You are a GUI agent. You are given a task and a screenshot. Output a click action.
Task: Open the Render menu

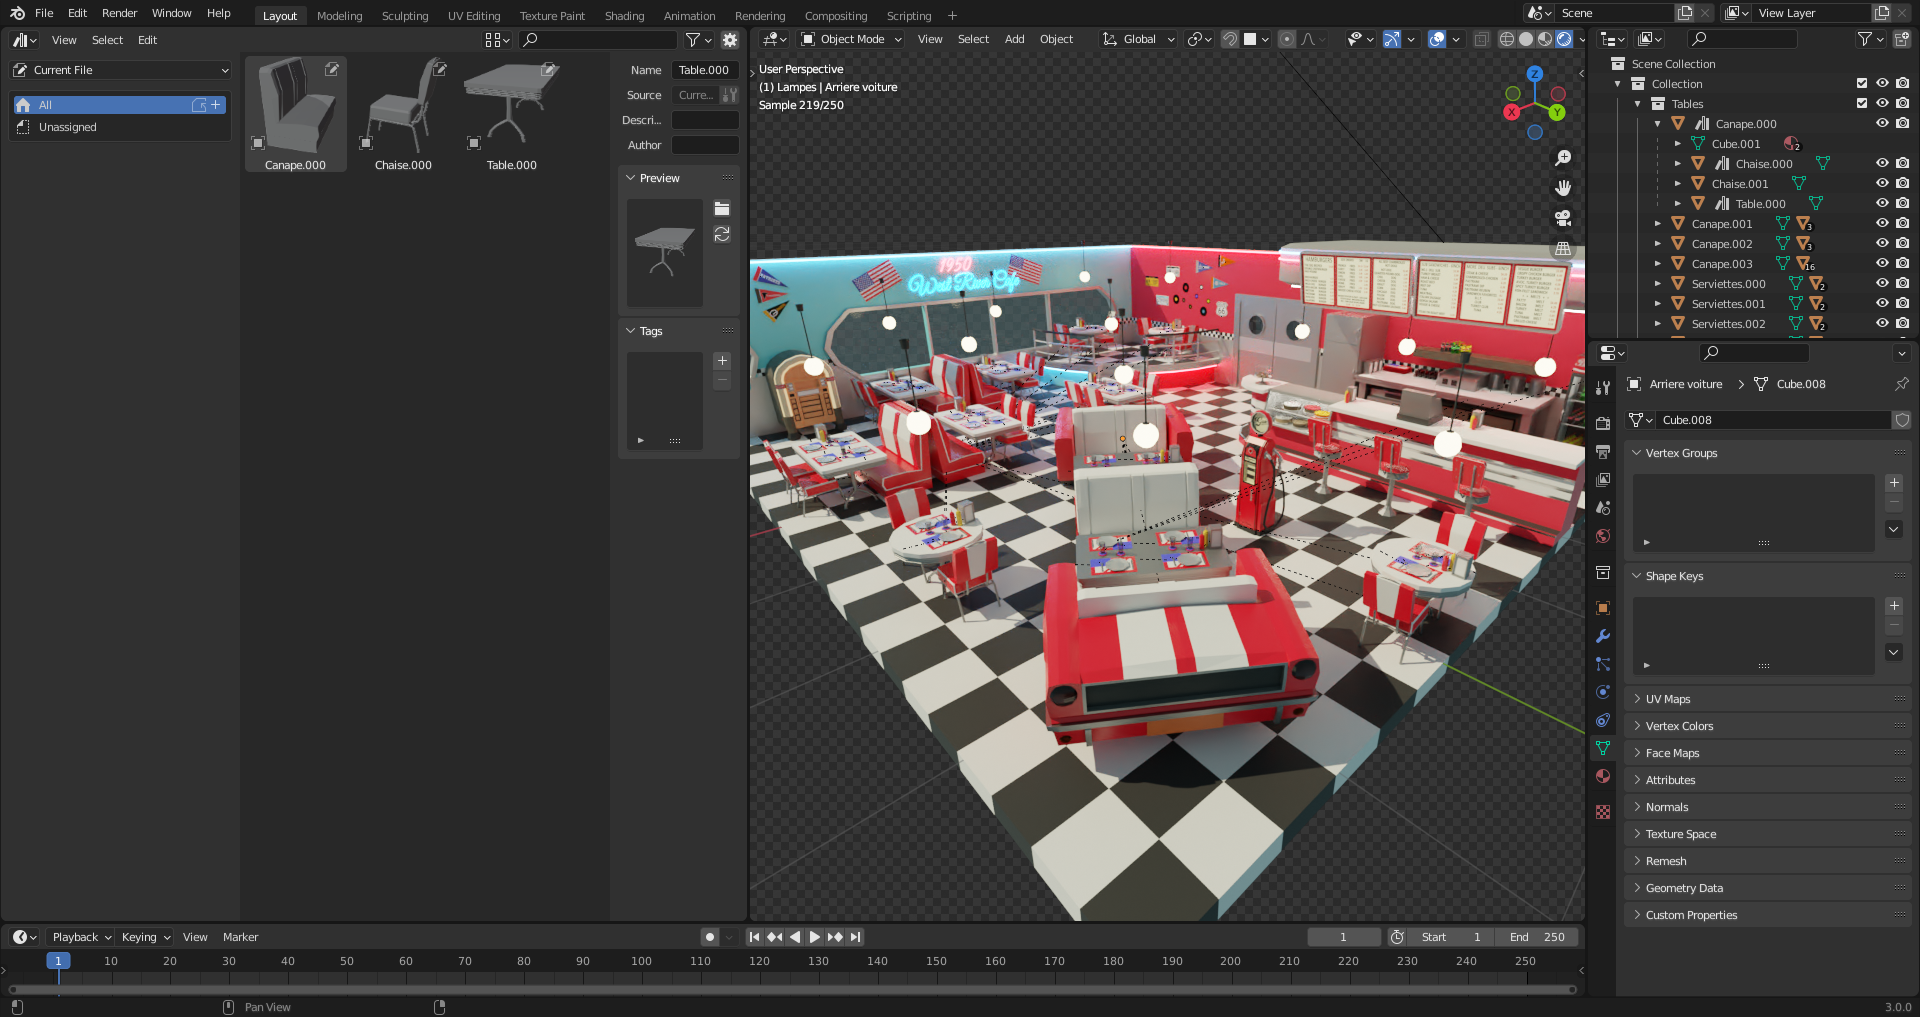pyautogui.click(x=119, y=13)
